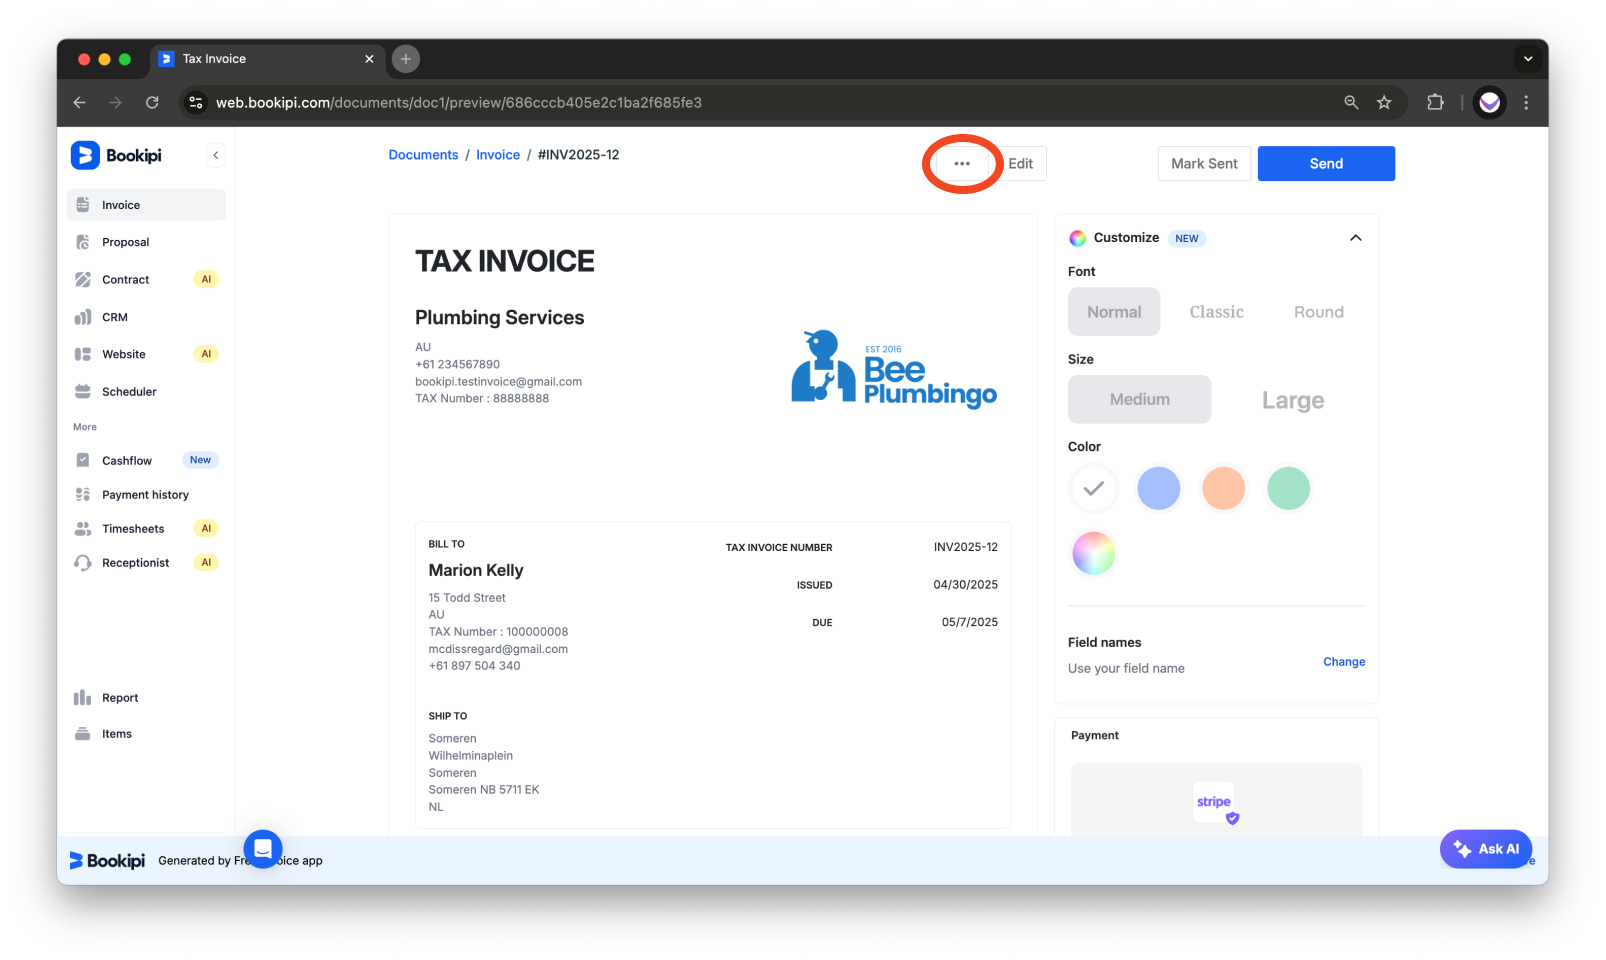
Task: Select the Round font option
Action: (1317, 311)
